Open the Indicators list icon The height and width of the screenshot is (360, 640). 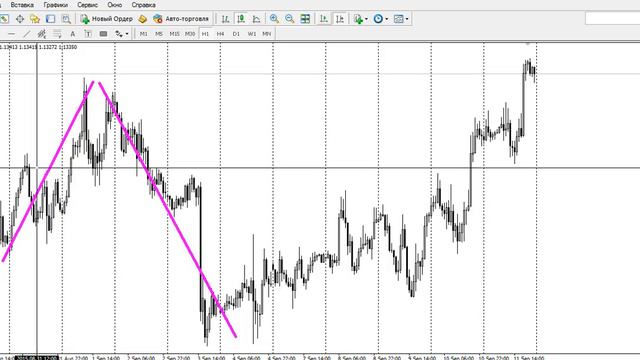(x=358, y=19)
